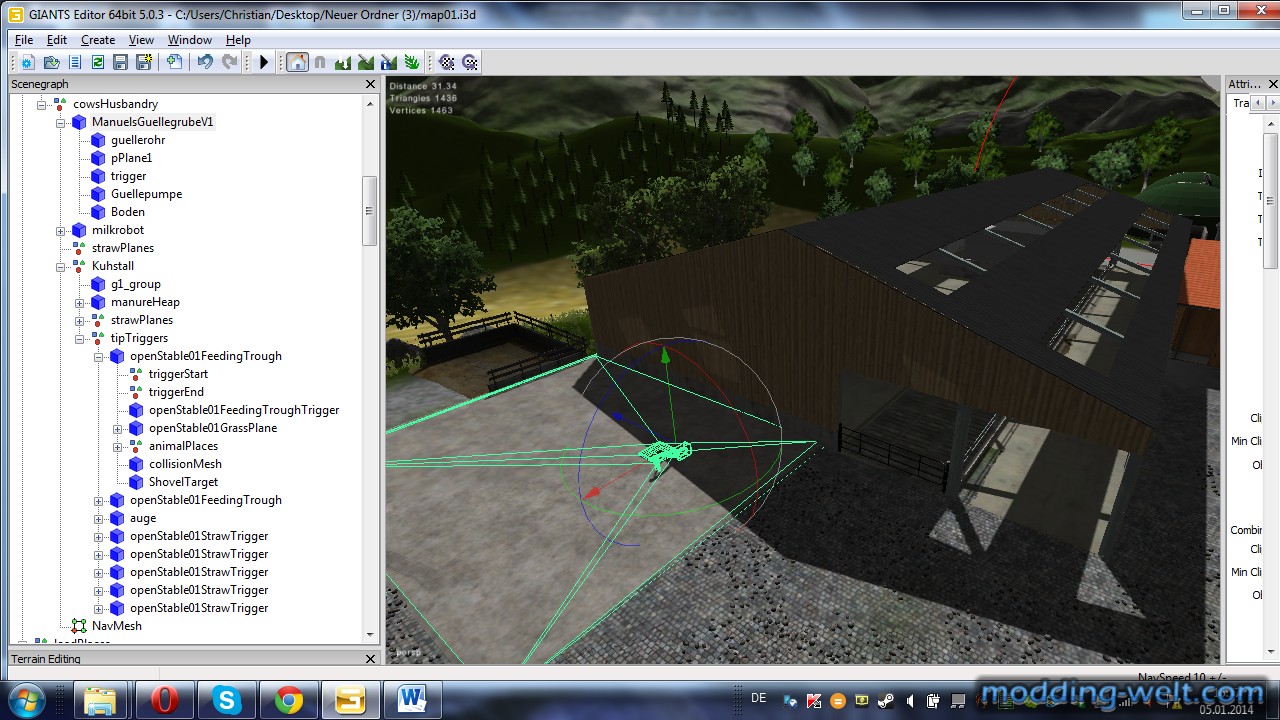Launch Opera from the taskbar
The height and width of the screenshot is (720, 1280).
pyautogui.click(x=163, y=700)
